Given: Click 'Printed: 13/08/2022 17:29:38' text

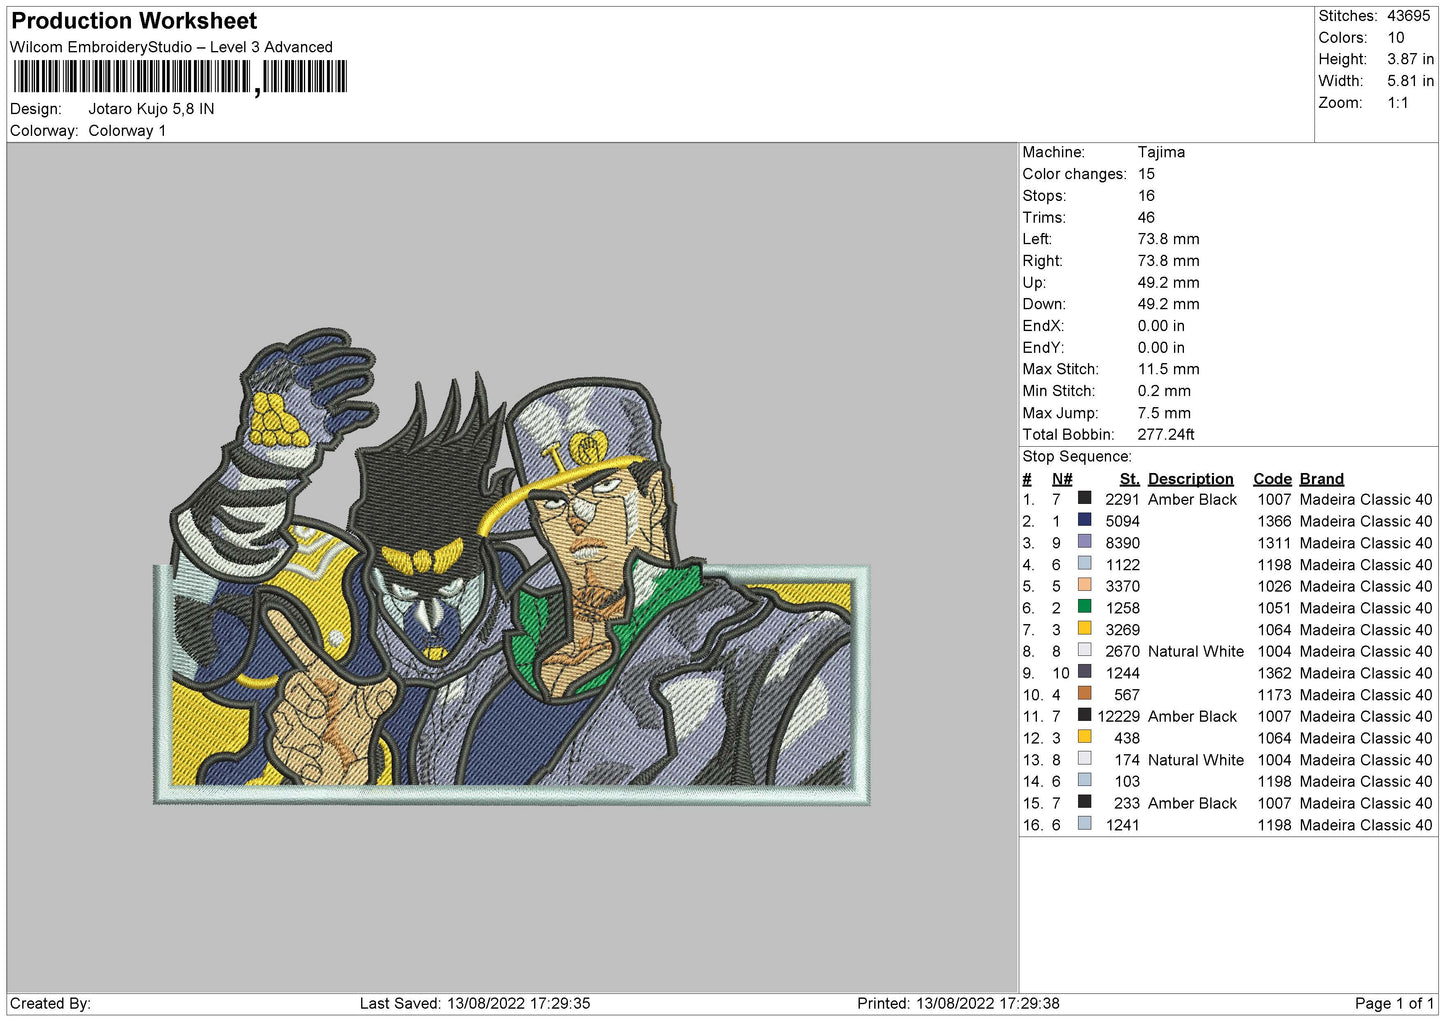Looking at the screenshot, I should tap(958, 1003).
